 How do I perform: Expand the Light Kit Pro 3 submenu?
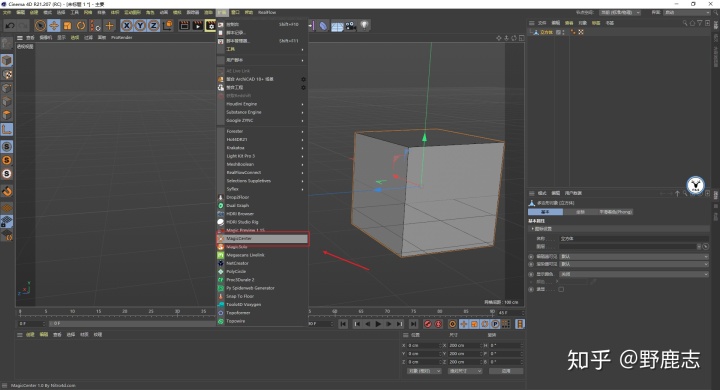[263, 156]
